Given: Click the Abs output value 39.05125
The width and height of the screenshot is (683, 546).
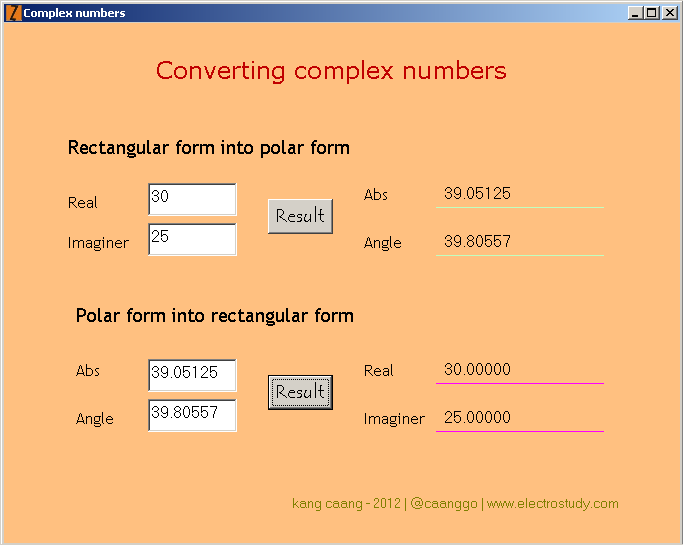Looking at the screenshot, I should point(477,193).
